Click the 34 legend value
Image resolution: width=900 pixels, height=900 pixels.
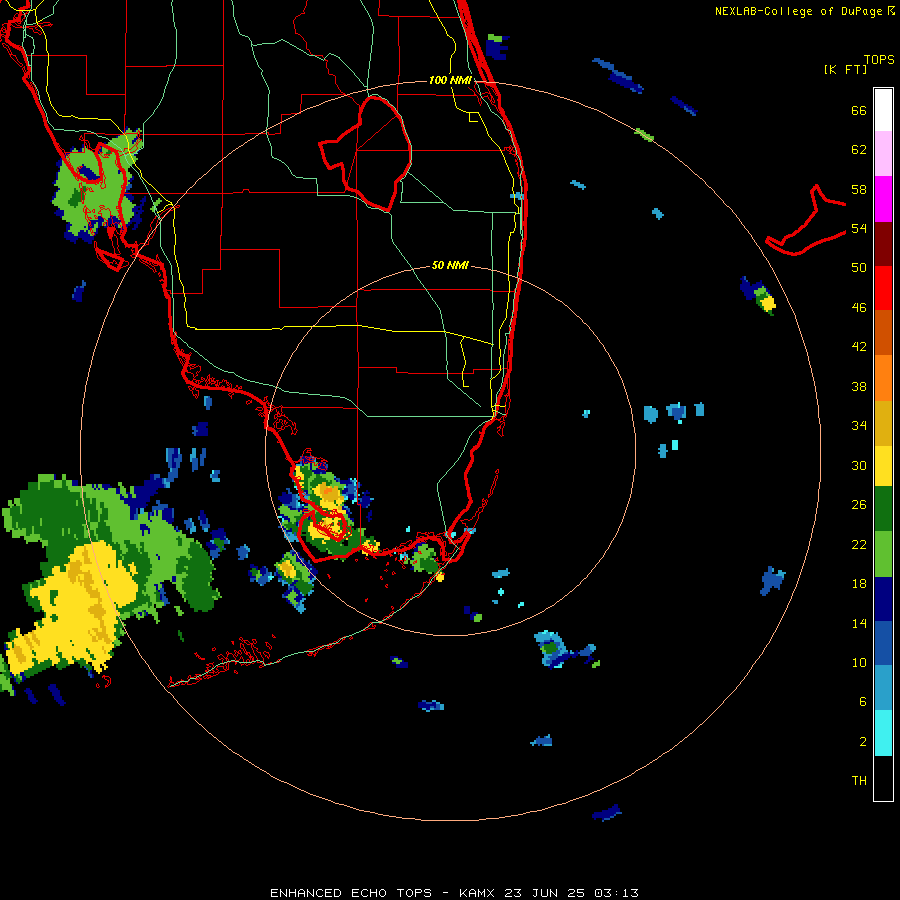[859, 426]
